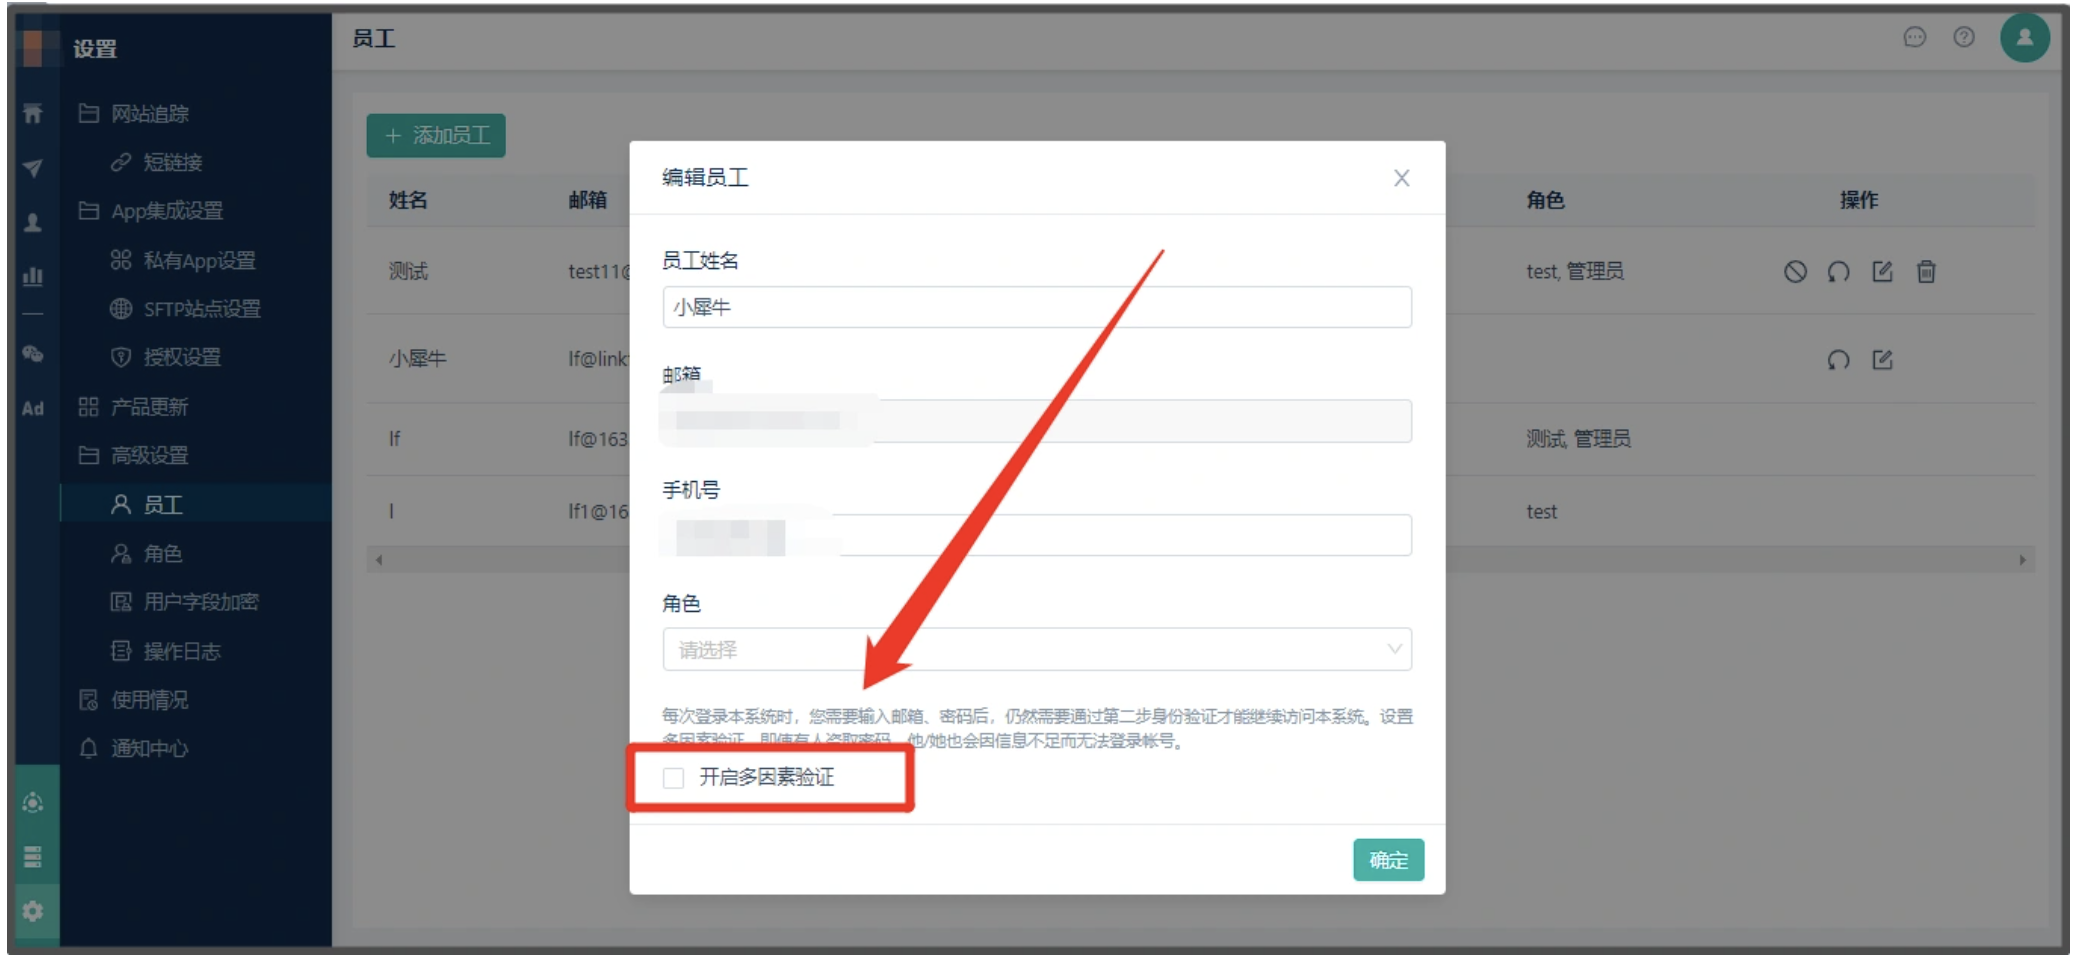Click the settings gear icon in left rail
2080x962 pixels.
point(33,911)
